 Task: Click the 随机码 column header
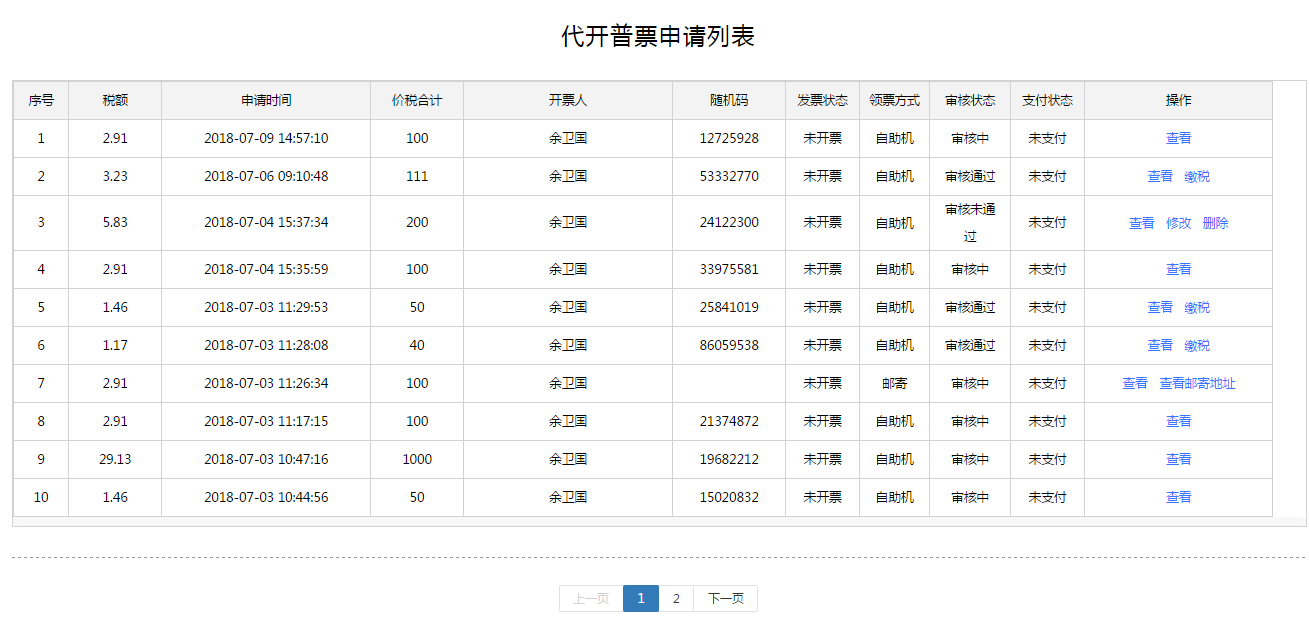click(729, 100)
